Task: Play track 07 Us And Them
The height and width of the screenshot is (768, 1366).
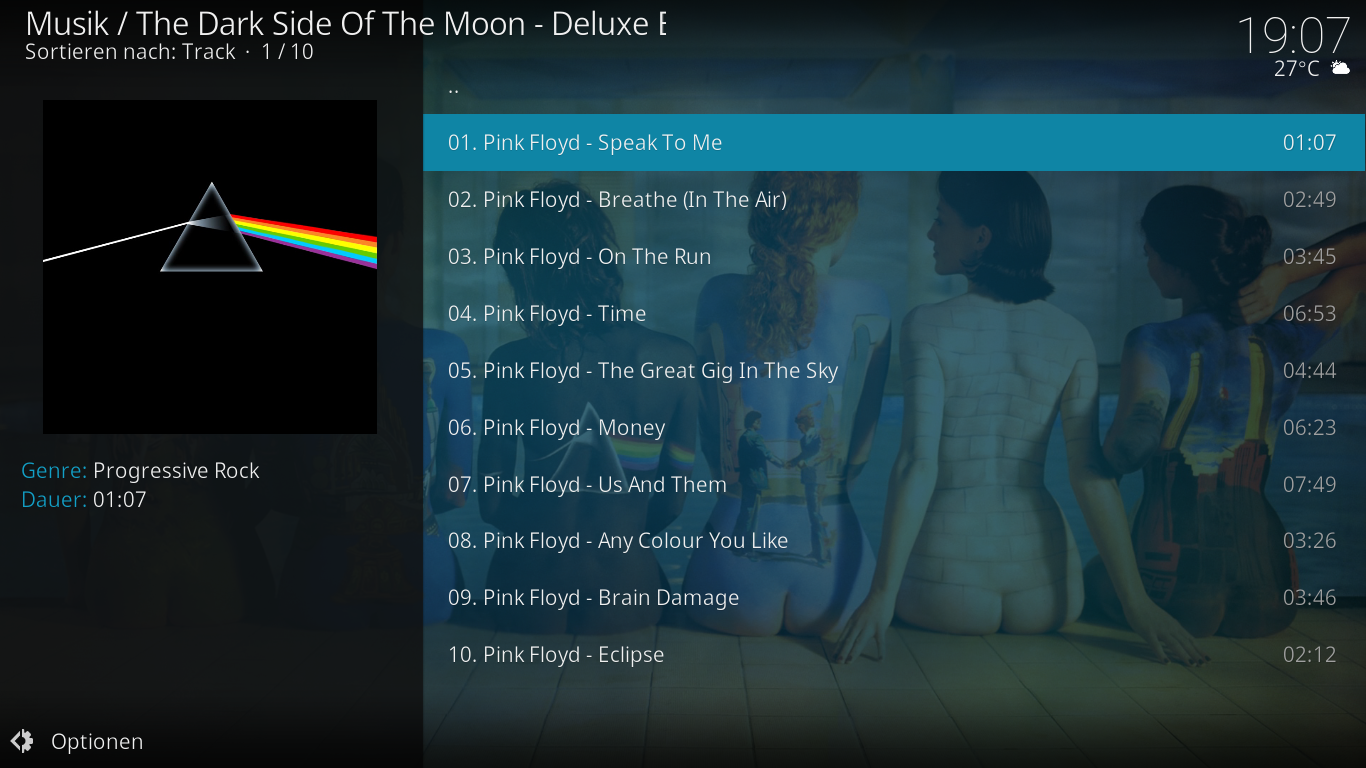Action: pyautogui.click(x=894, y=484)
